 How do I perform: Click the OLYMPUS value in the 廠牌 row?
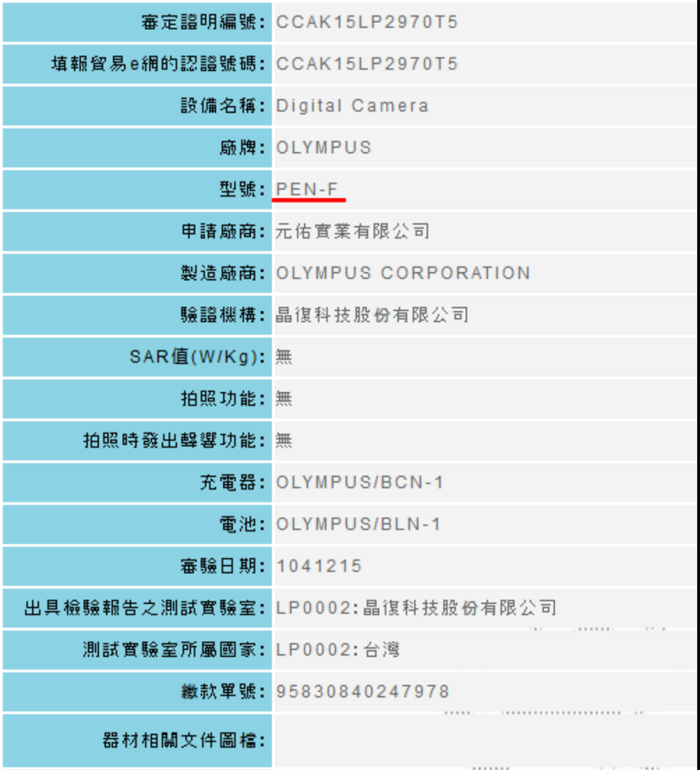click(323, 147)
